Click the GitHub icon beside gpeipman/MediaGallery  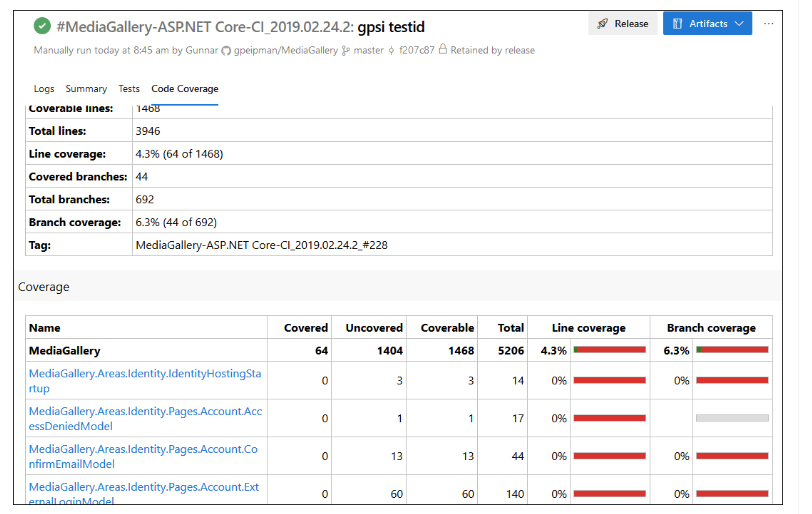coord(226,50)
